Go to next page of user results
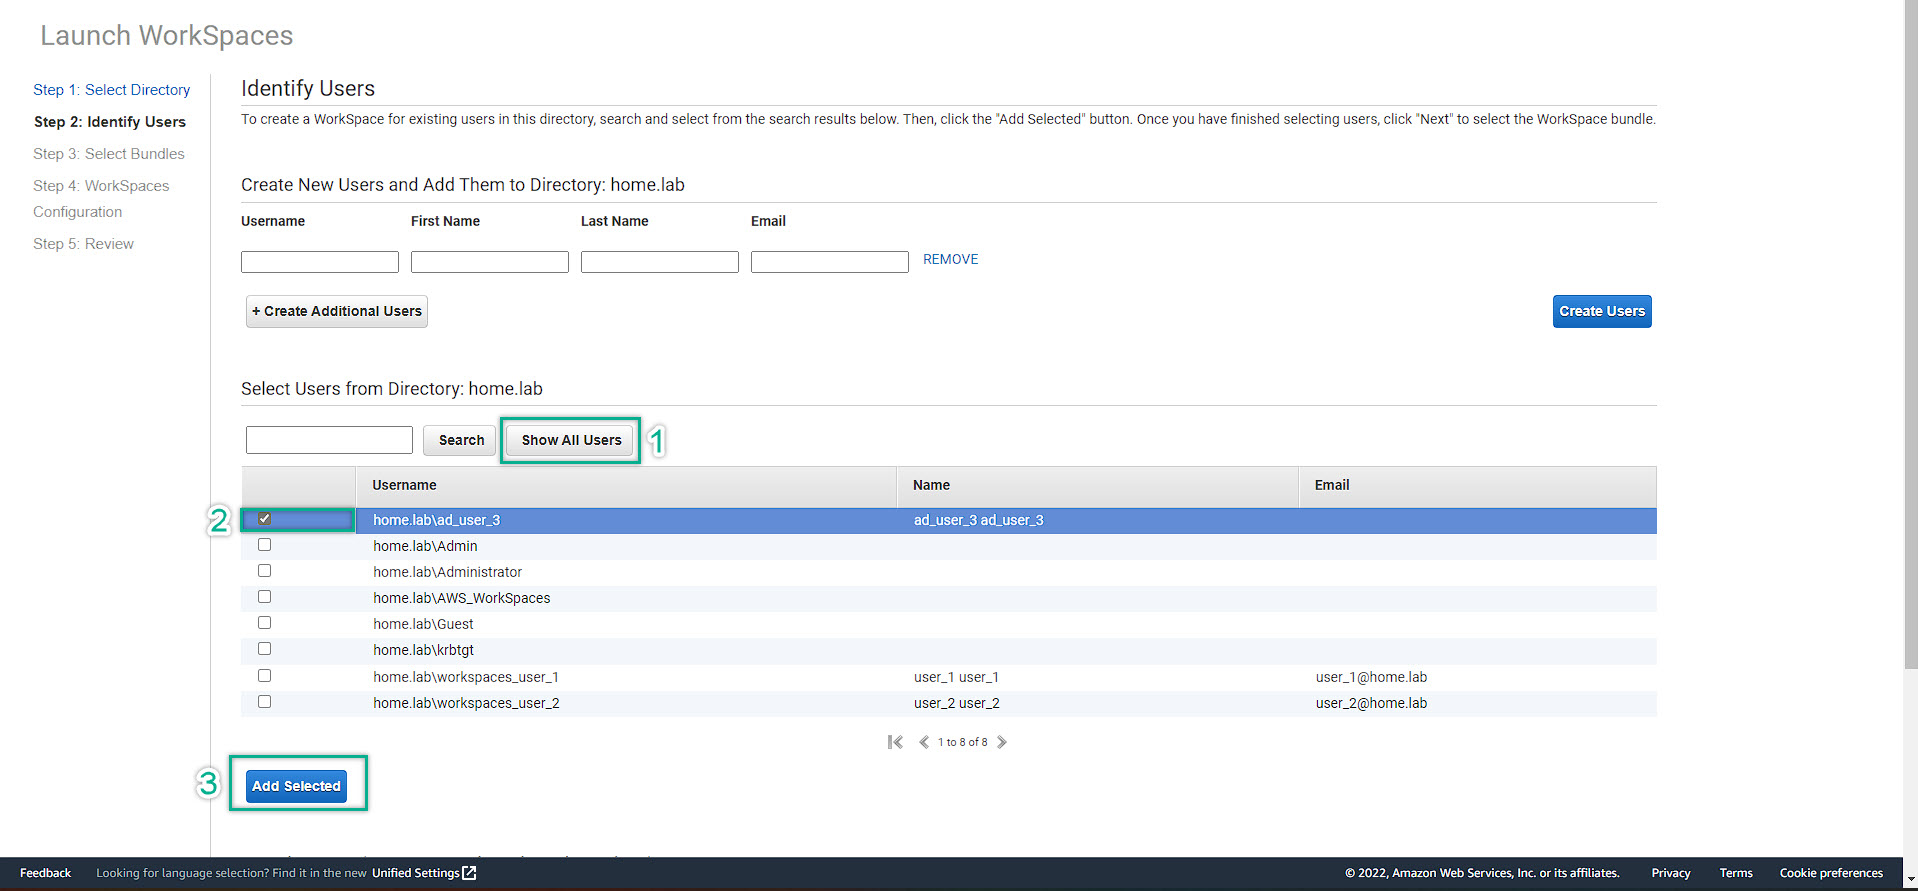Viewport: 1918px width, 891px height. coord(1002,742)
